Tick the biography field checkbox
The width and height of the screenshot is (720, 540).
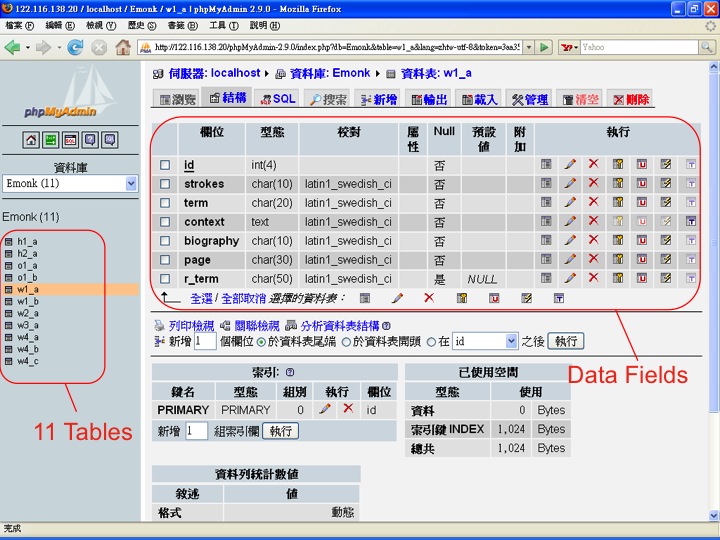(x=165, y=241)
